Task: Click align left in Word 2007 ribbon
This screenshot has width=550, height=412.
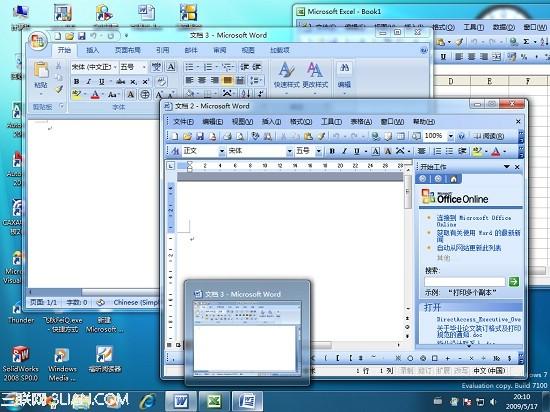Action: pyautogui.click(x=189, y=80)
